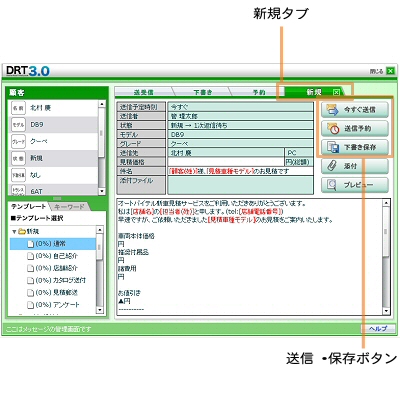This screenshot has height=400, width=400.
Task: Click the template list scroll up arrow
Action: pos(100,230)
